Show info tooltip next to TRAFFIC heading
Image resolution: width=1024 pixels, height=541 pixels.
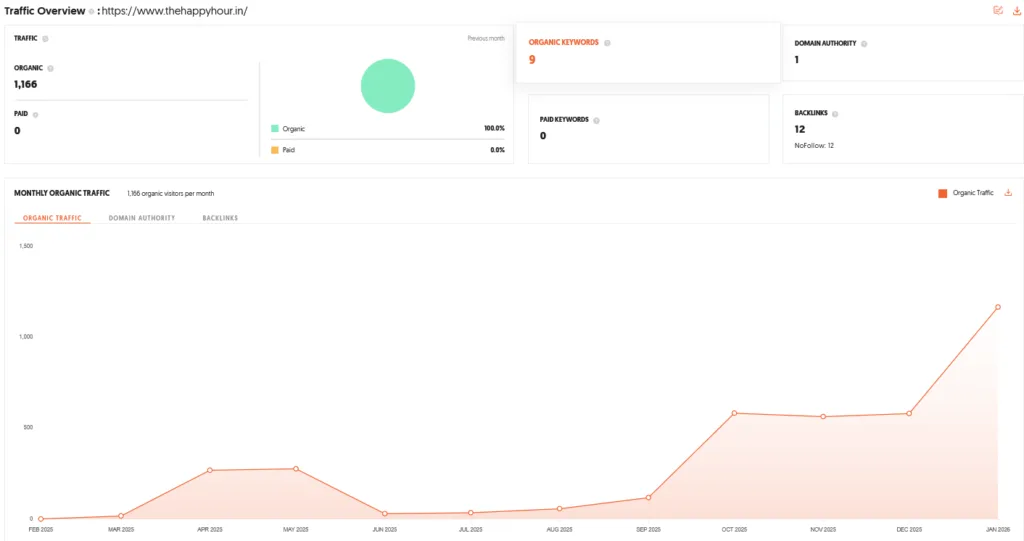pos(45,39)
